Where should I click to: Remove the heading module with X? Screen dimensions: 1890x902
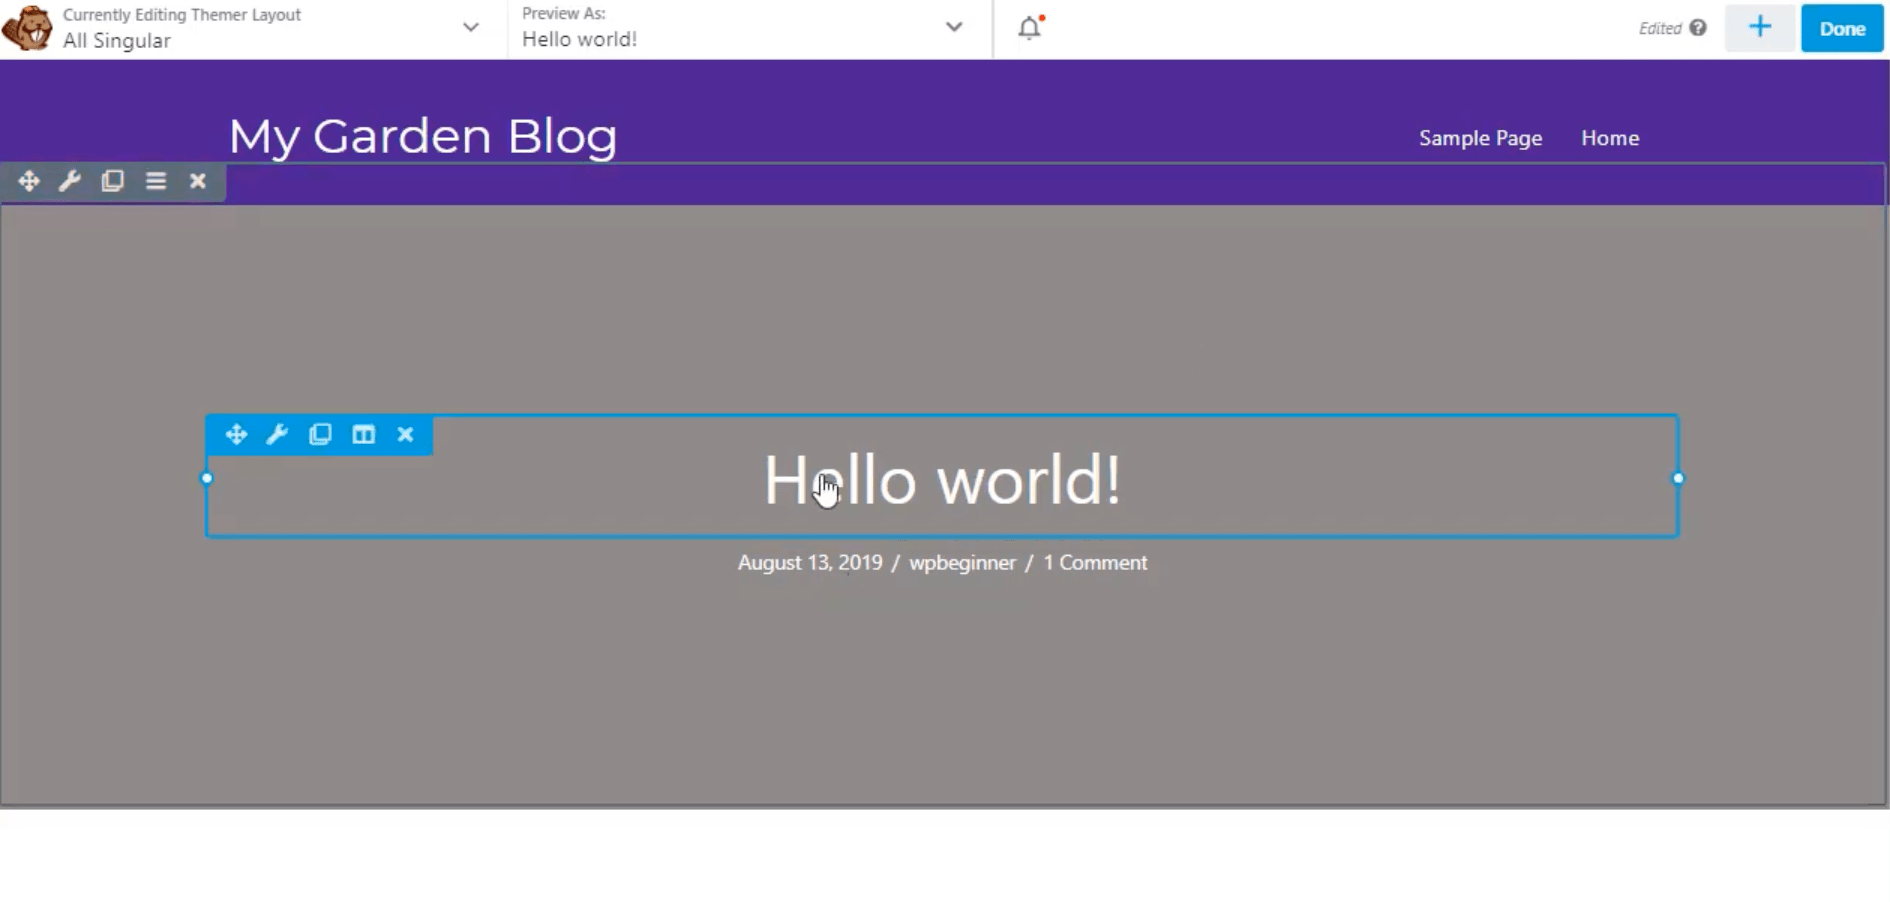coord(405,434)
